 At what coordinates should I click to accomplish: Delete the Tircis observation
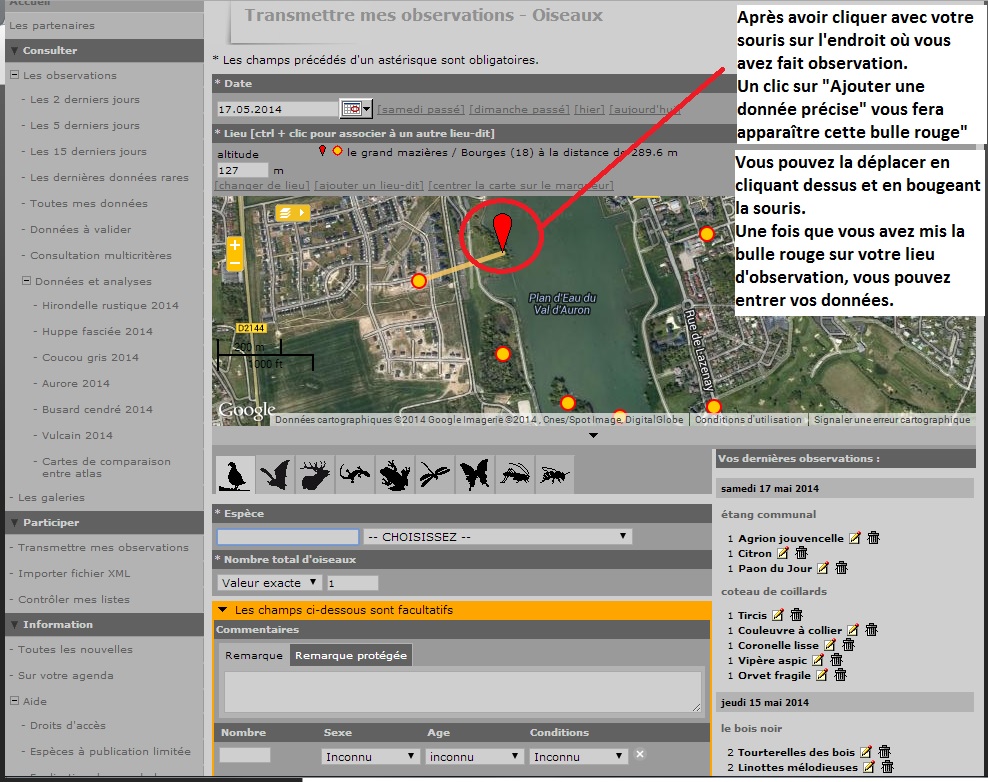click(x=796, y=614)
